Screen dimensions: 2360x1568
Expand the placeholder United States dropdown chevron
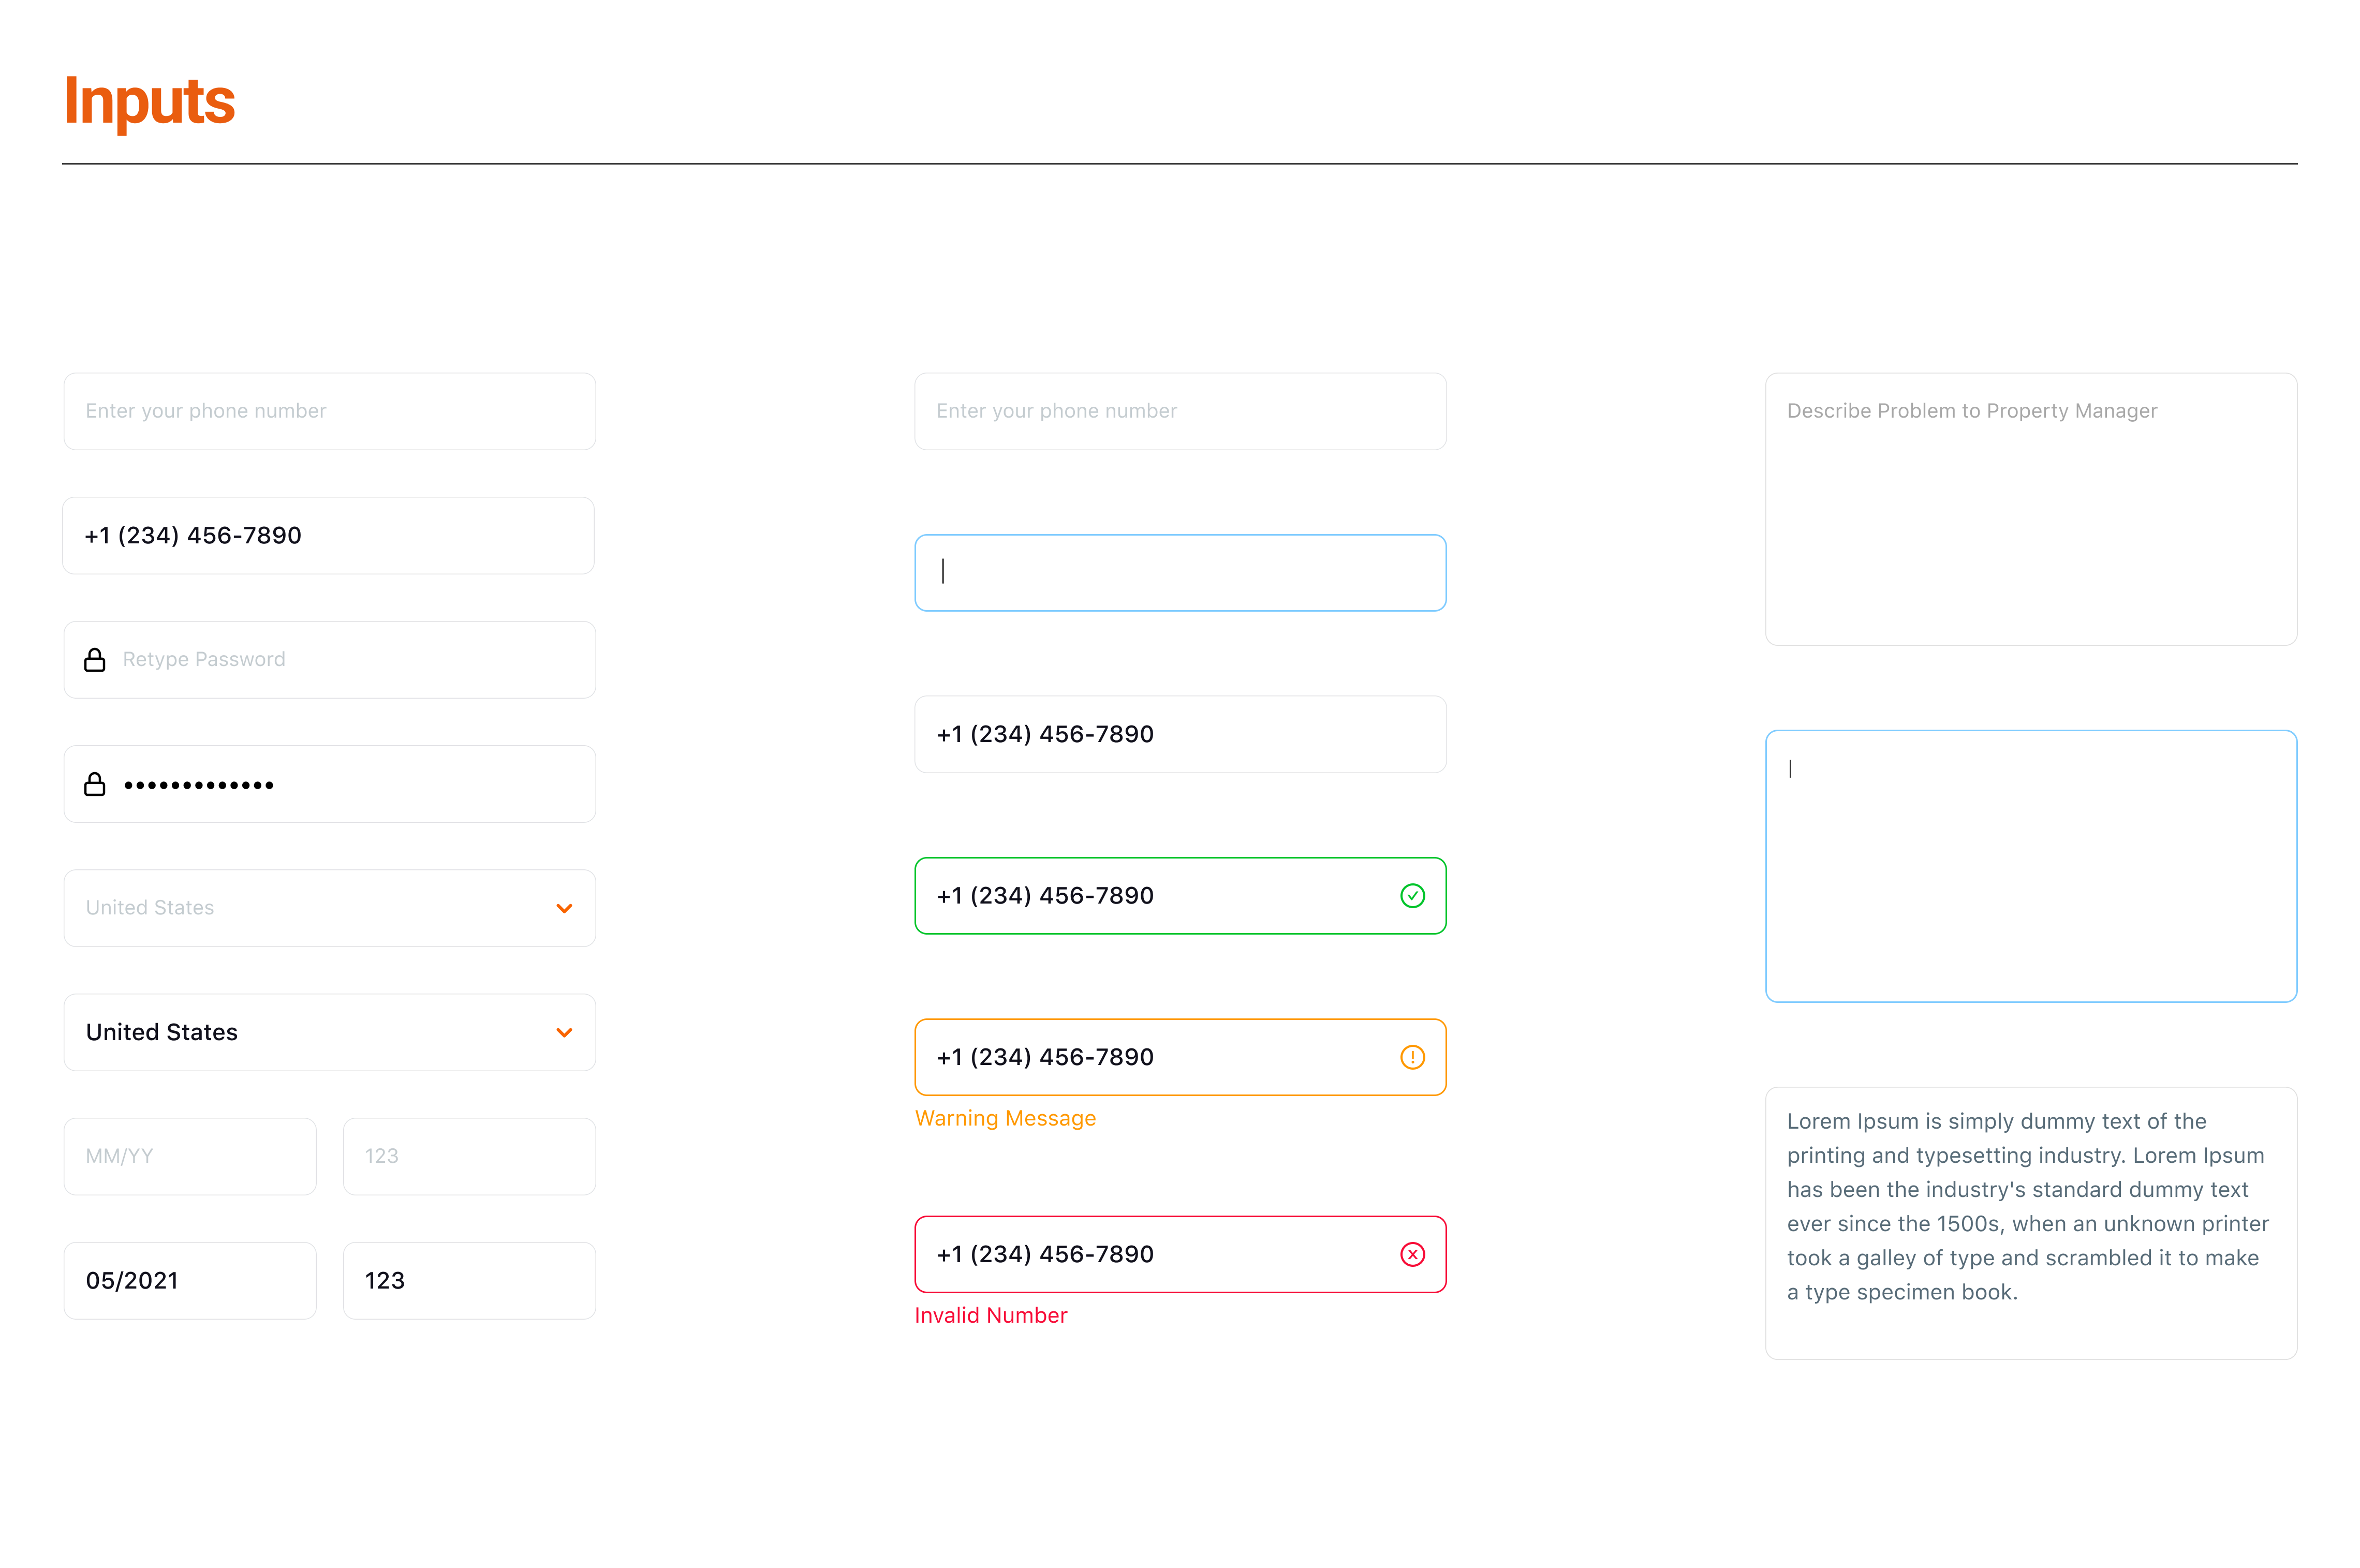pyautogui.click(x=564, y=908)
